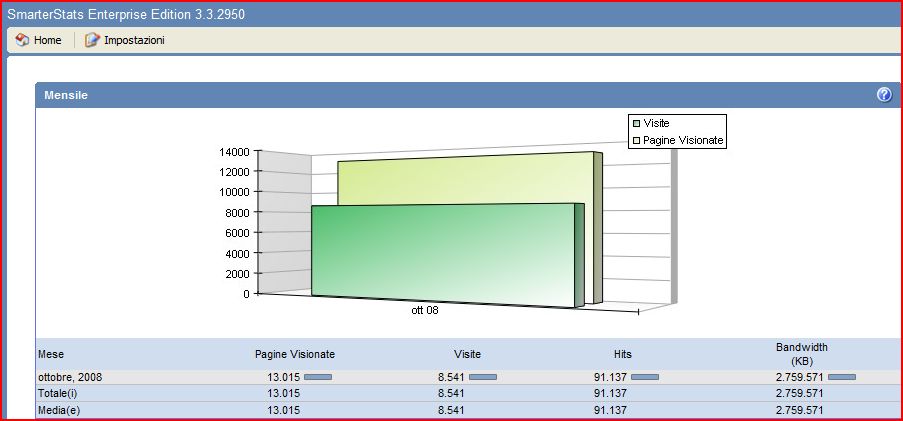
Task: Select the Pagine Visionate legend label
Action: click(683, 140)
